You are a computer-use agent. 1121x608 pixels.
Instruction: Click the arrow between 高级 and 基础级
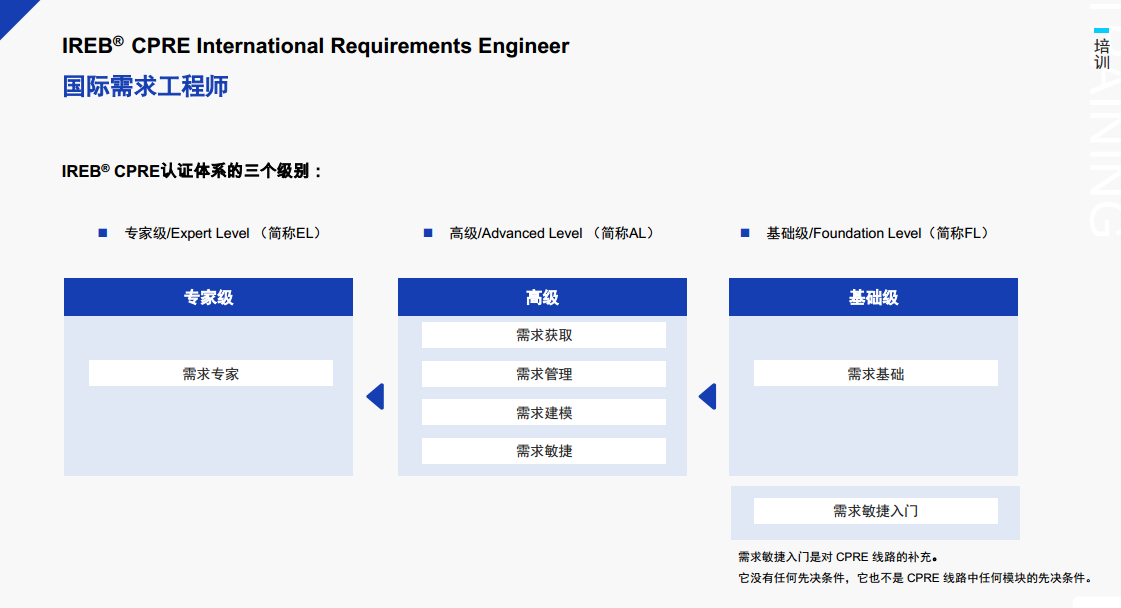708,396
